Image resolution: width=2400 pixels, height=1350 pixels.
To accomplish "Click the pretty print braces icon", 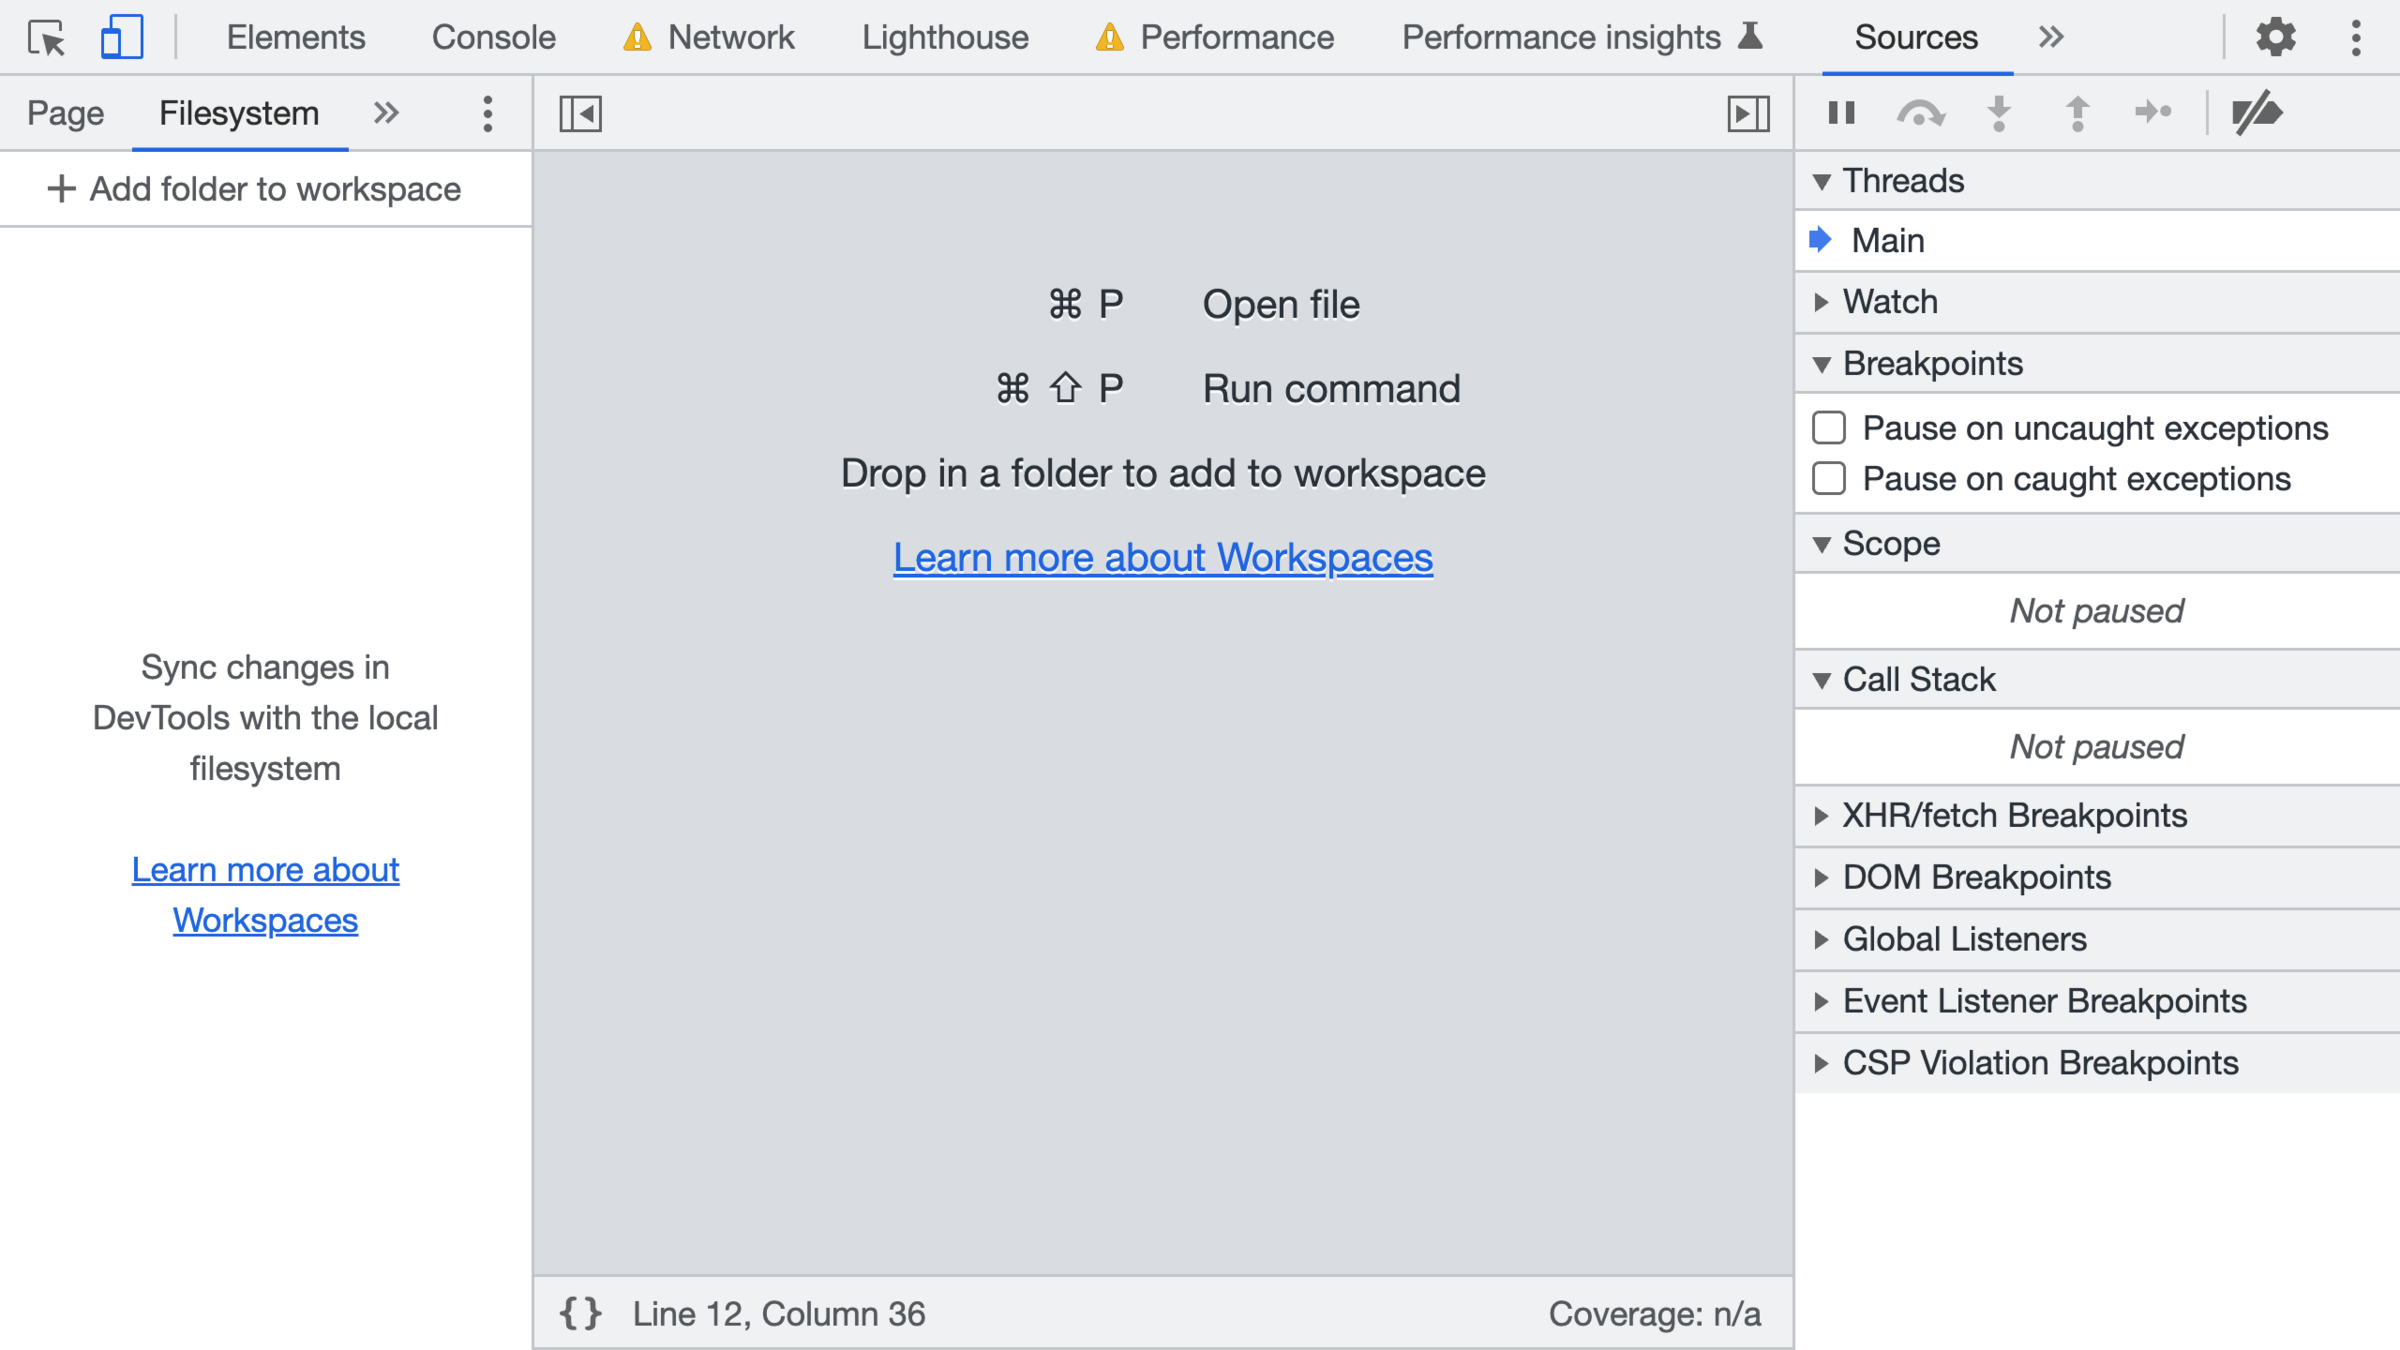I will (580, 1313).
